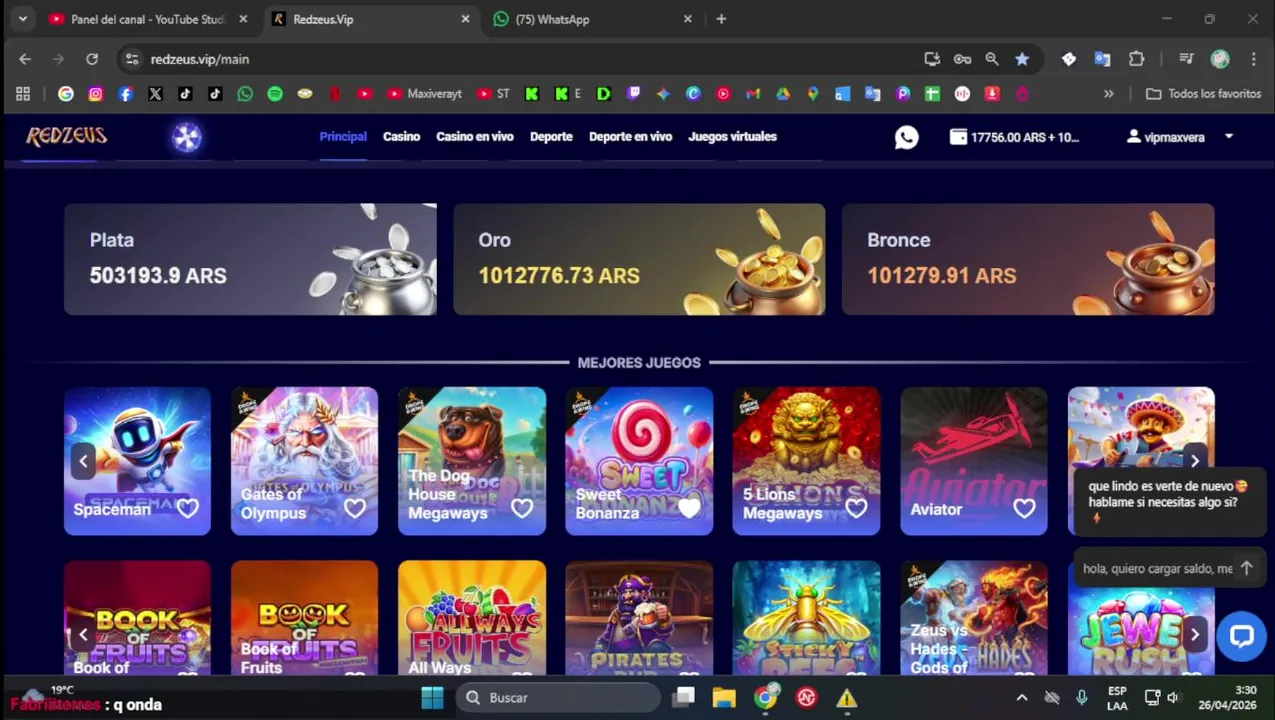Open the tab search dropdown chevron
The image size is (1275, 720).
[x=22, y=19]
